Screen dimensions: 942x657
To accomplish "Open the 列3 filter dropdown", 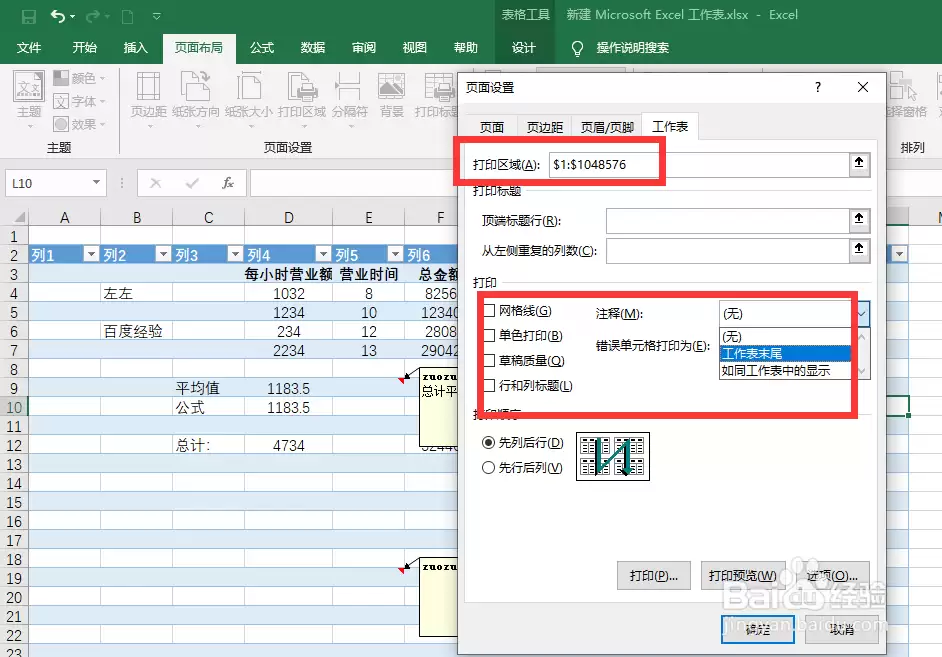I will pyautogui.click(x=235, y=254).
